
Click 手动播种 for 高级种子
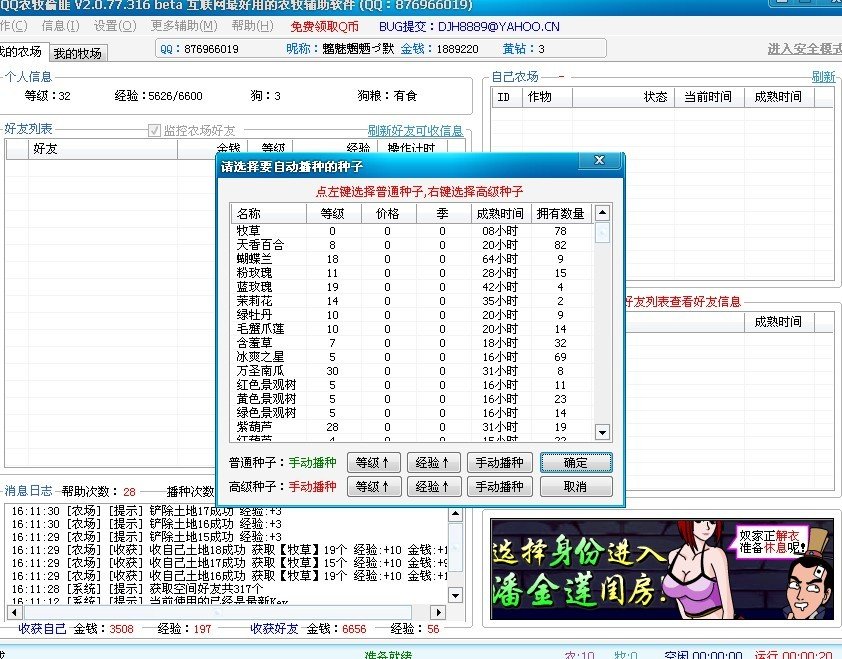(x=498, y=487)
